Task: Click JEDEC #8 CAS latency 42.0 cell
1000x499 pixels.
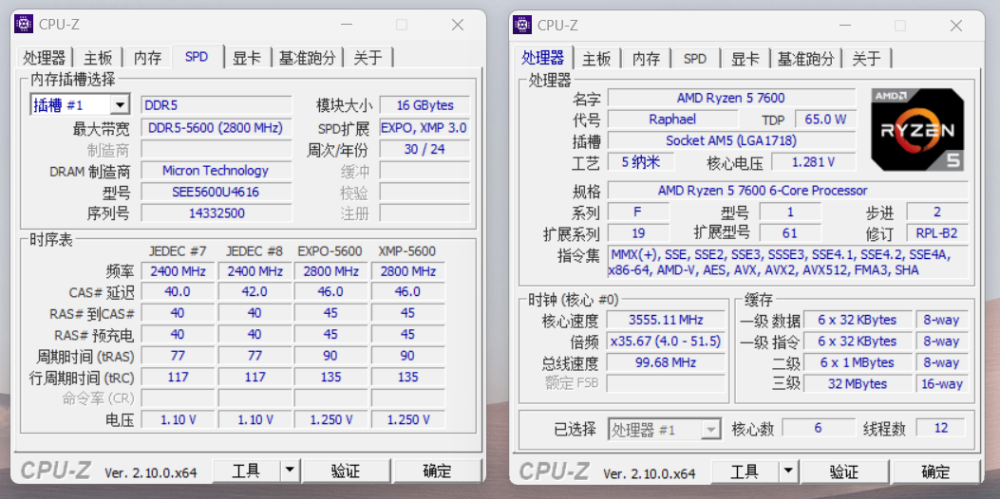Action: (254, 292)
